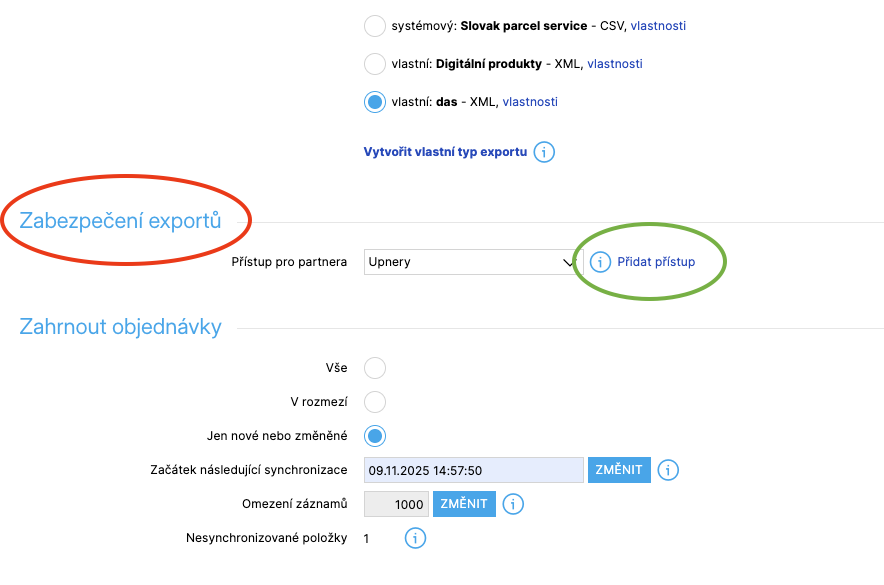The image size is (884, 585).
Task: Select Jen nové nebo změněné option
Action: point(375,436)
